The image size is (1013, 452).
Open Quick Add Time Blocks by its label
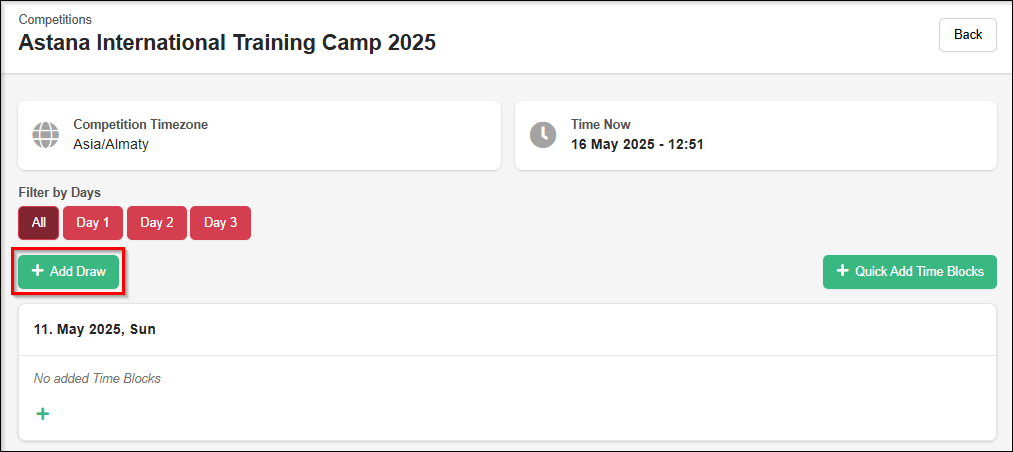[x=919, y=271]
